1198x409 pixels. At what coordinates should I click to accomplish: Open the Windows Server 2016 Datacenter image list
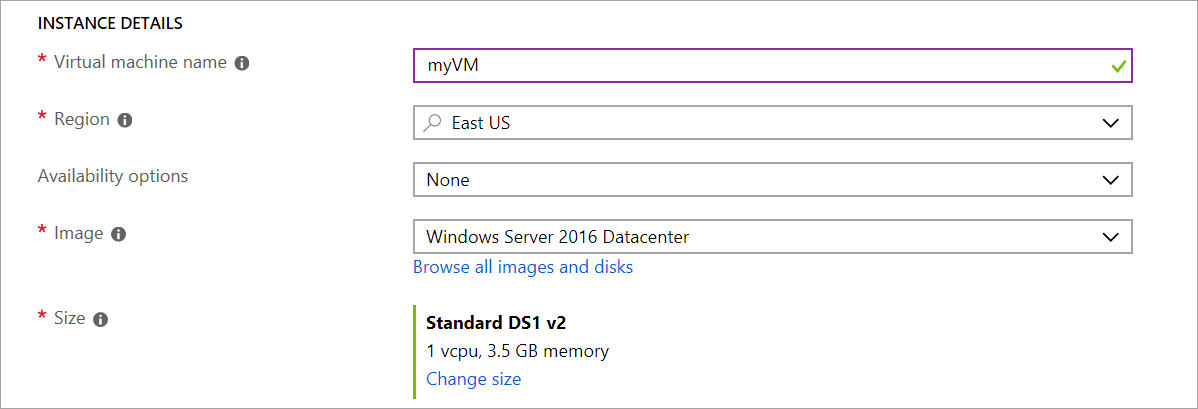click(772, 237)
